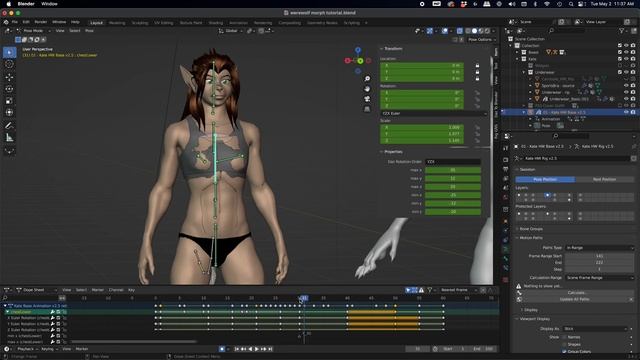This screenshot has width=640, height=360.
Task: Toggle lock on Location X
Action: (477, 65)
